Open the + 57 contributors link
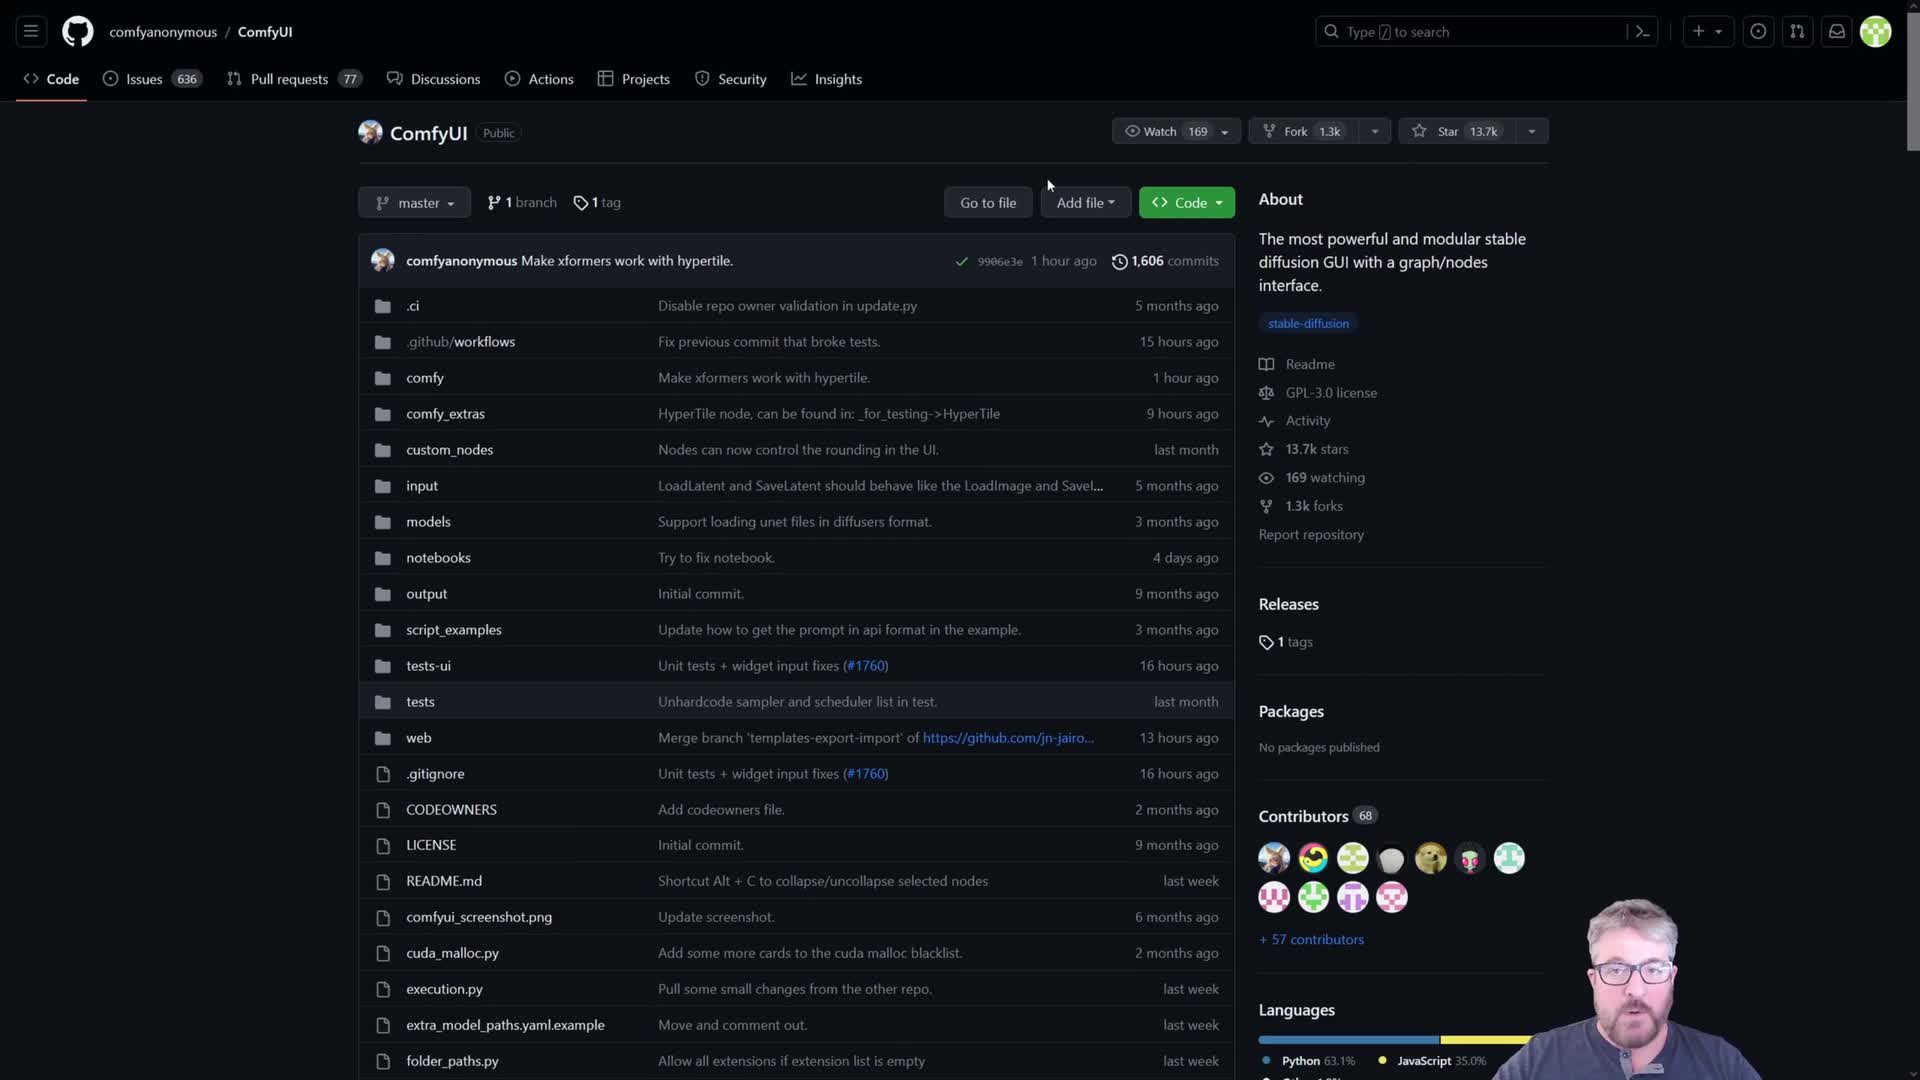Image resolution: width=1920 pixels, height=1080 pixels. tap(1311, 940)
